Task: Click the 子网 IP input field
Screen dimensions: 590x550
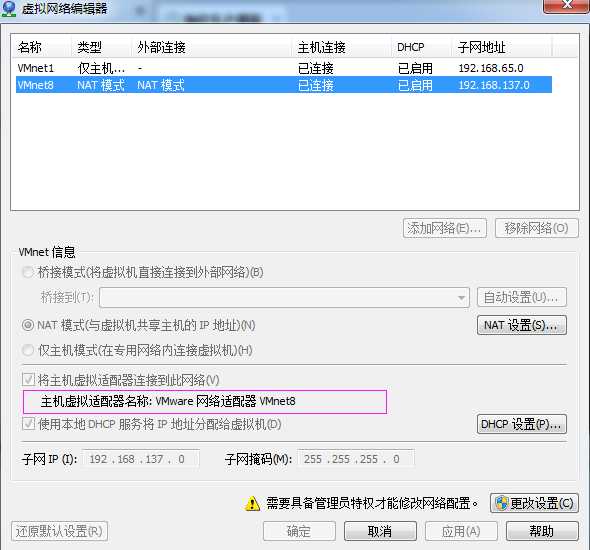Action: 141,459
